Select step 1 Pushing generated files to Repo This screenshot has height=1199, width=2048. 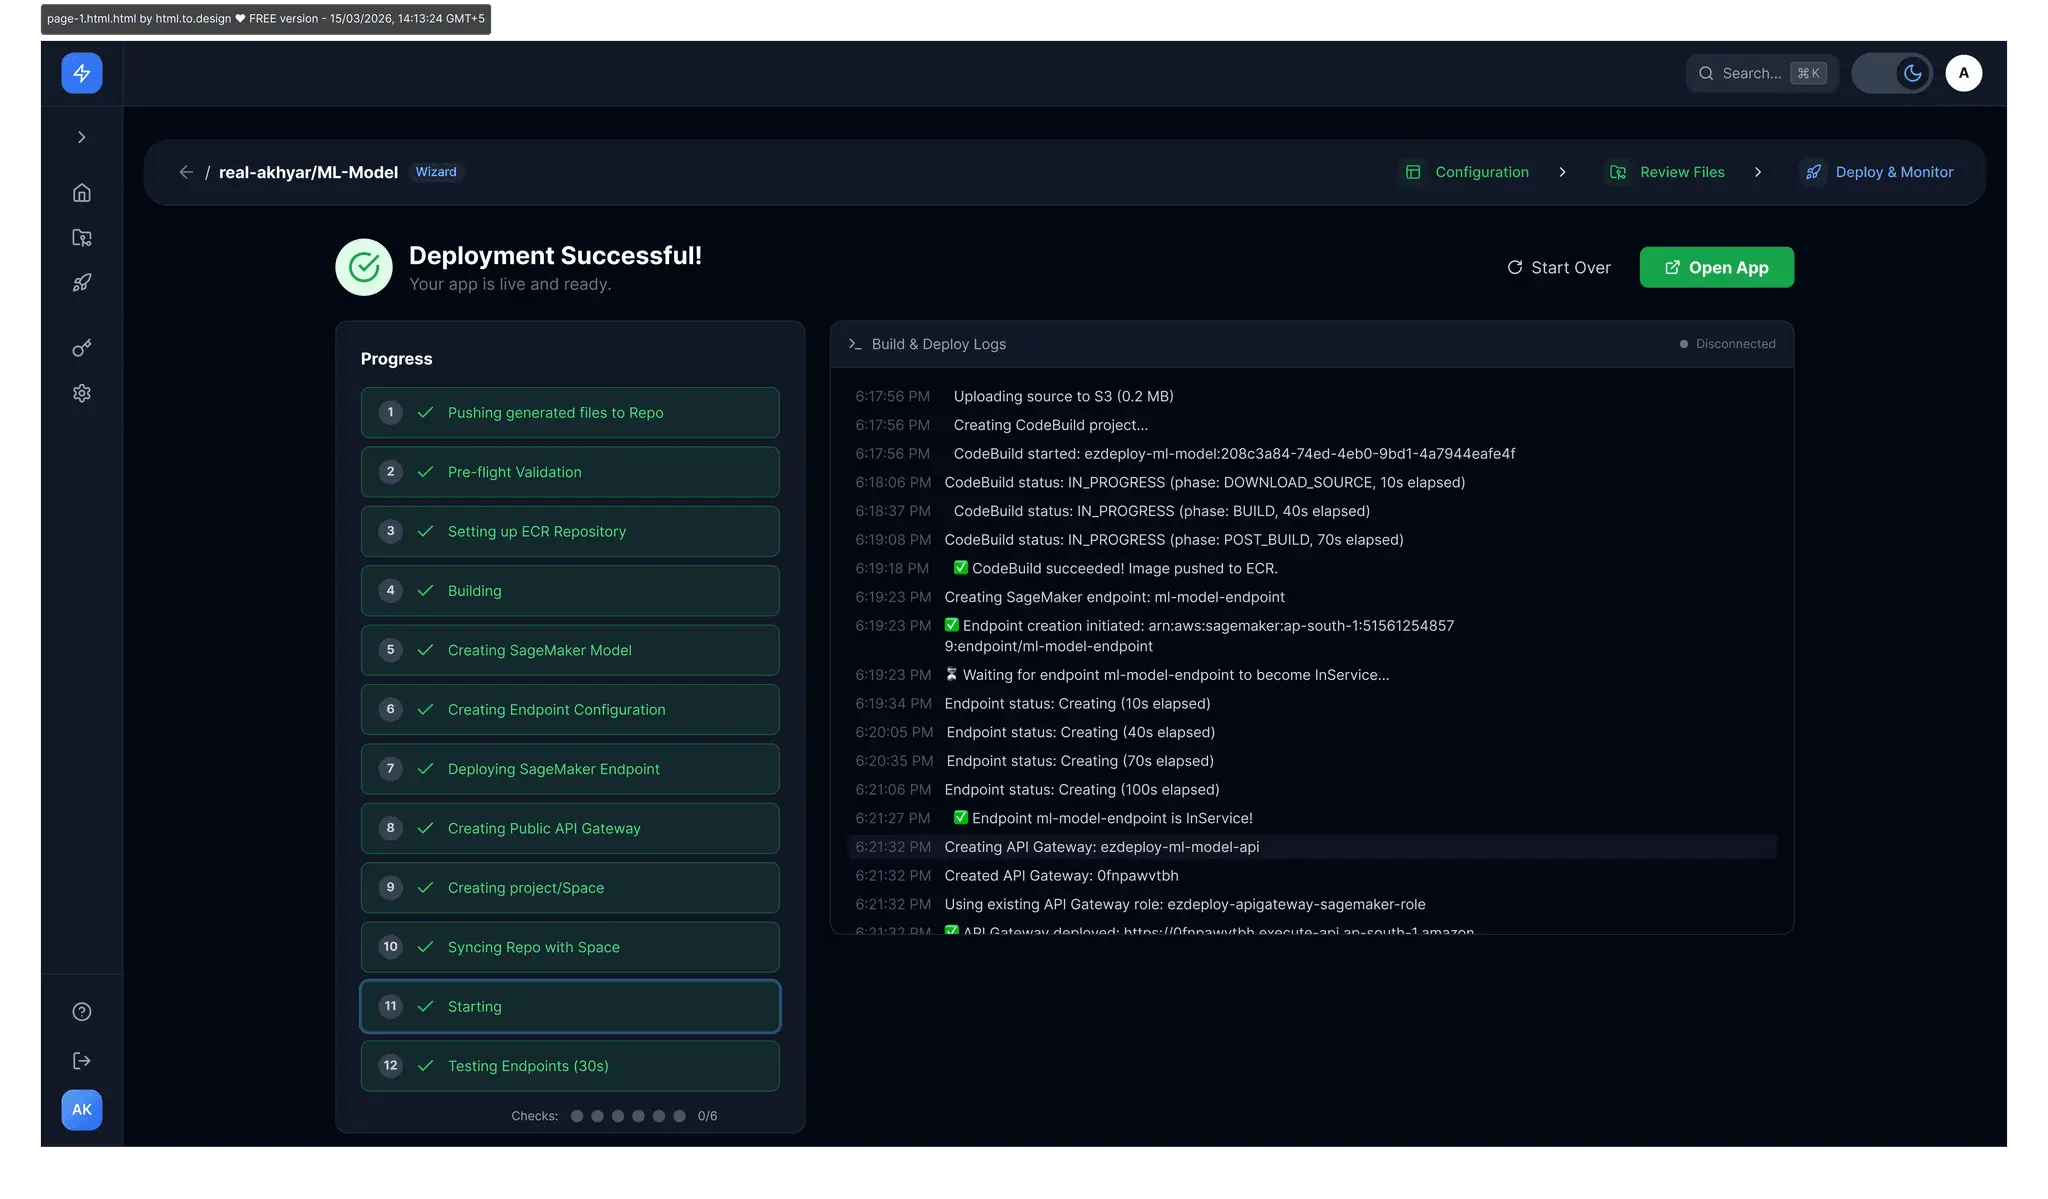pos(570,412)
